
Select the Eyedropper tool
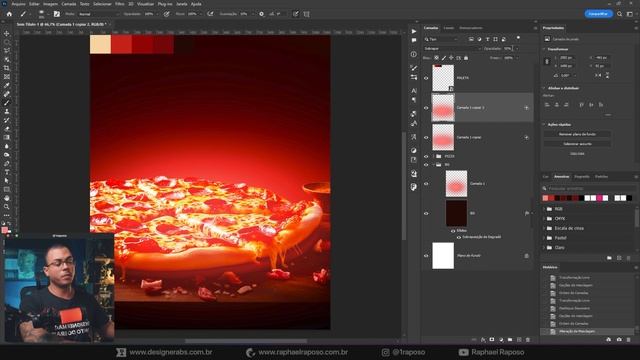7,85
